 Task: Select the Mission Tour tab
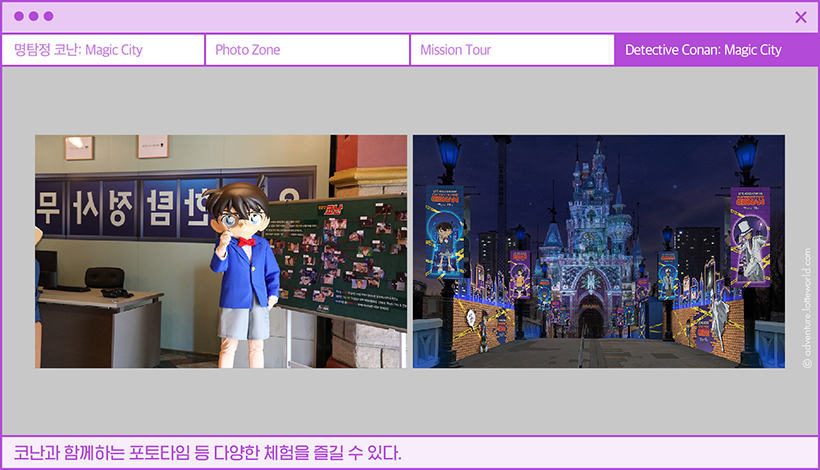pyautogui.click(x=512, y=50)
